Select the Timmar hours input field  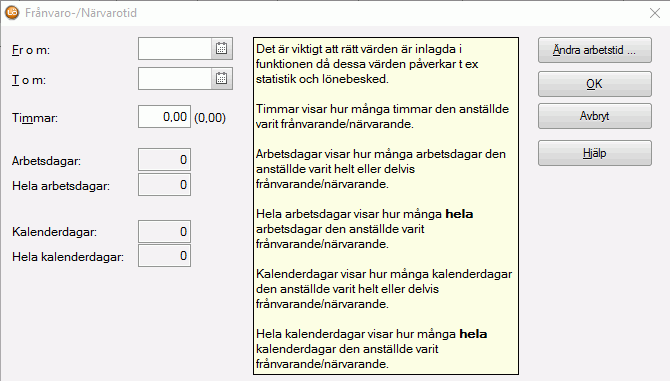coord(165,117)
